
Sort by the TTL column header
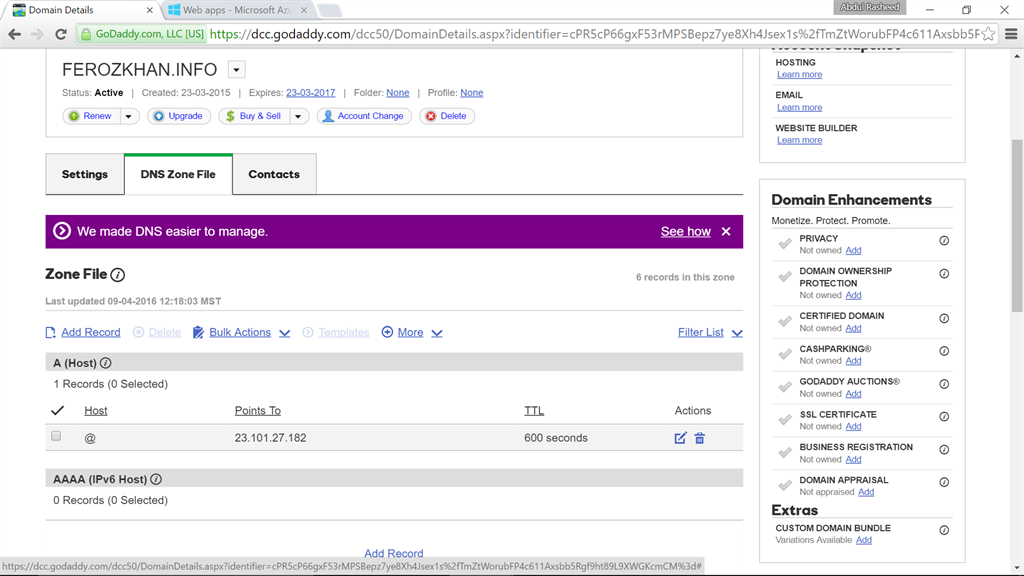point(534,411)
